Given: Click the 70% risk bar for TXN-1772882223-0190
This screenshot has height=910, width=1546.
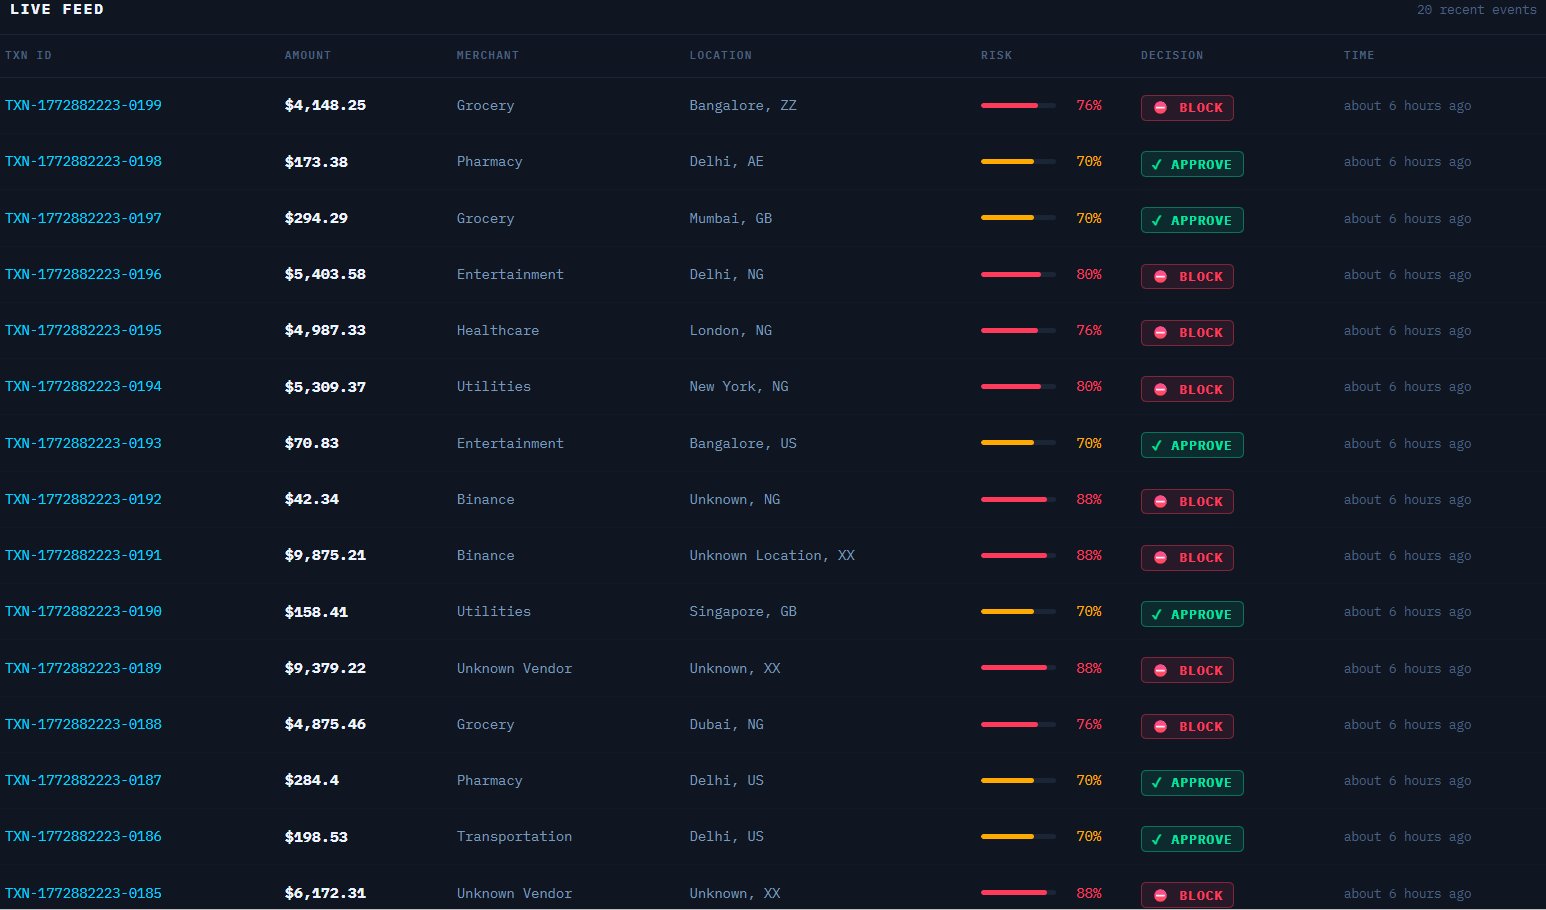Looking at the screenshot, I should [1018, 611].
